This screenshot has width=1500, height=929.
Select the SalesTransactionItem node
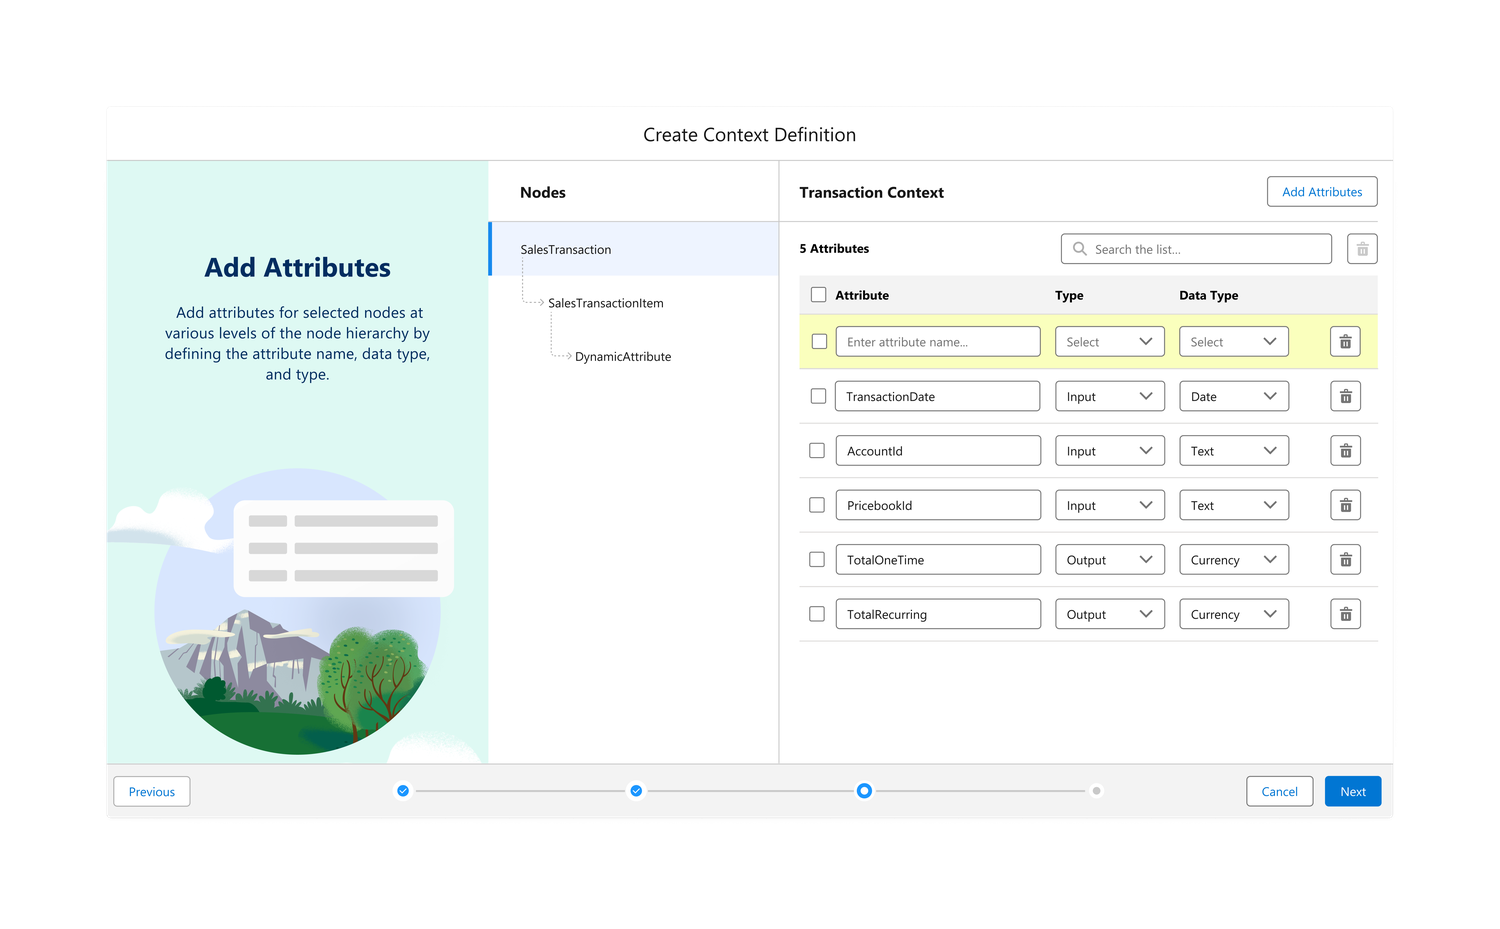(x=606, y=303)
